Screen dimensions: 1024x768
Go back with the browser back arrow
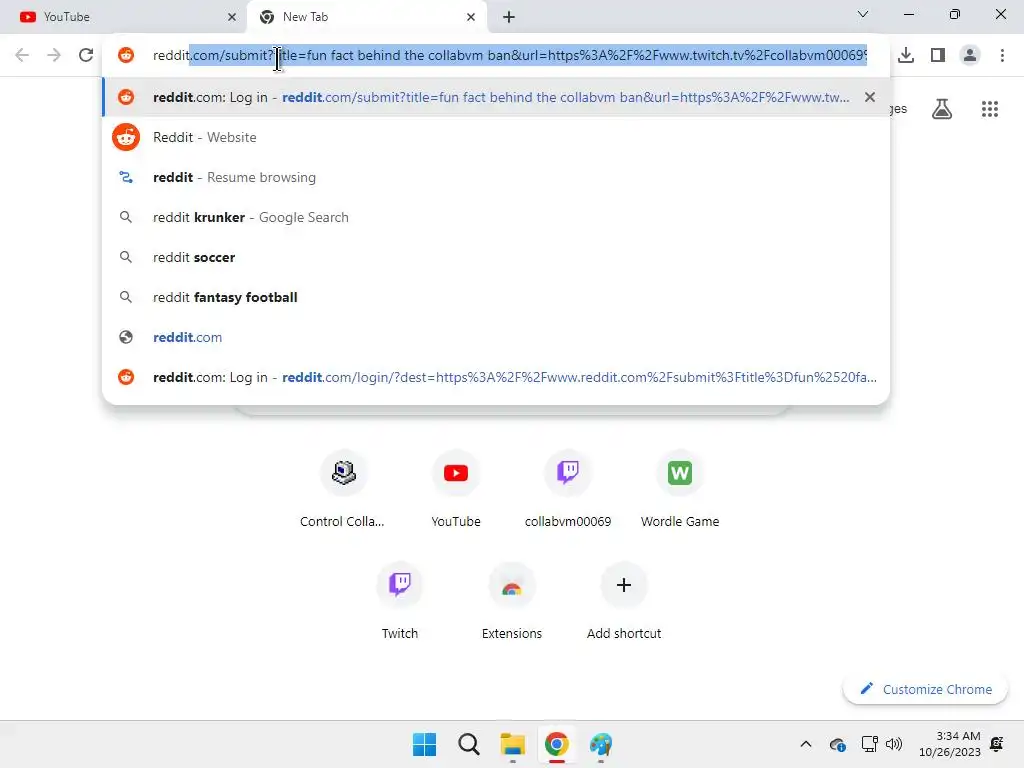[x=22, y=55]
